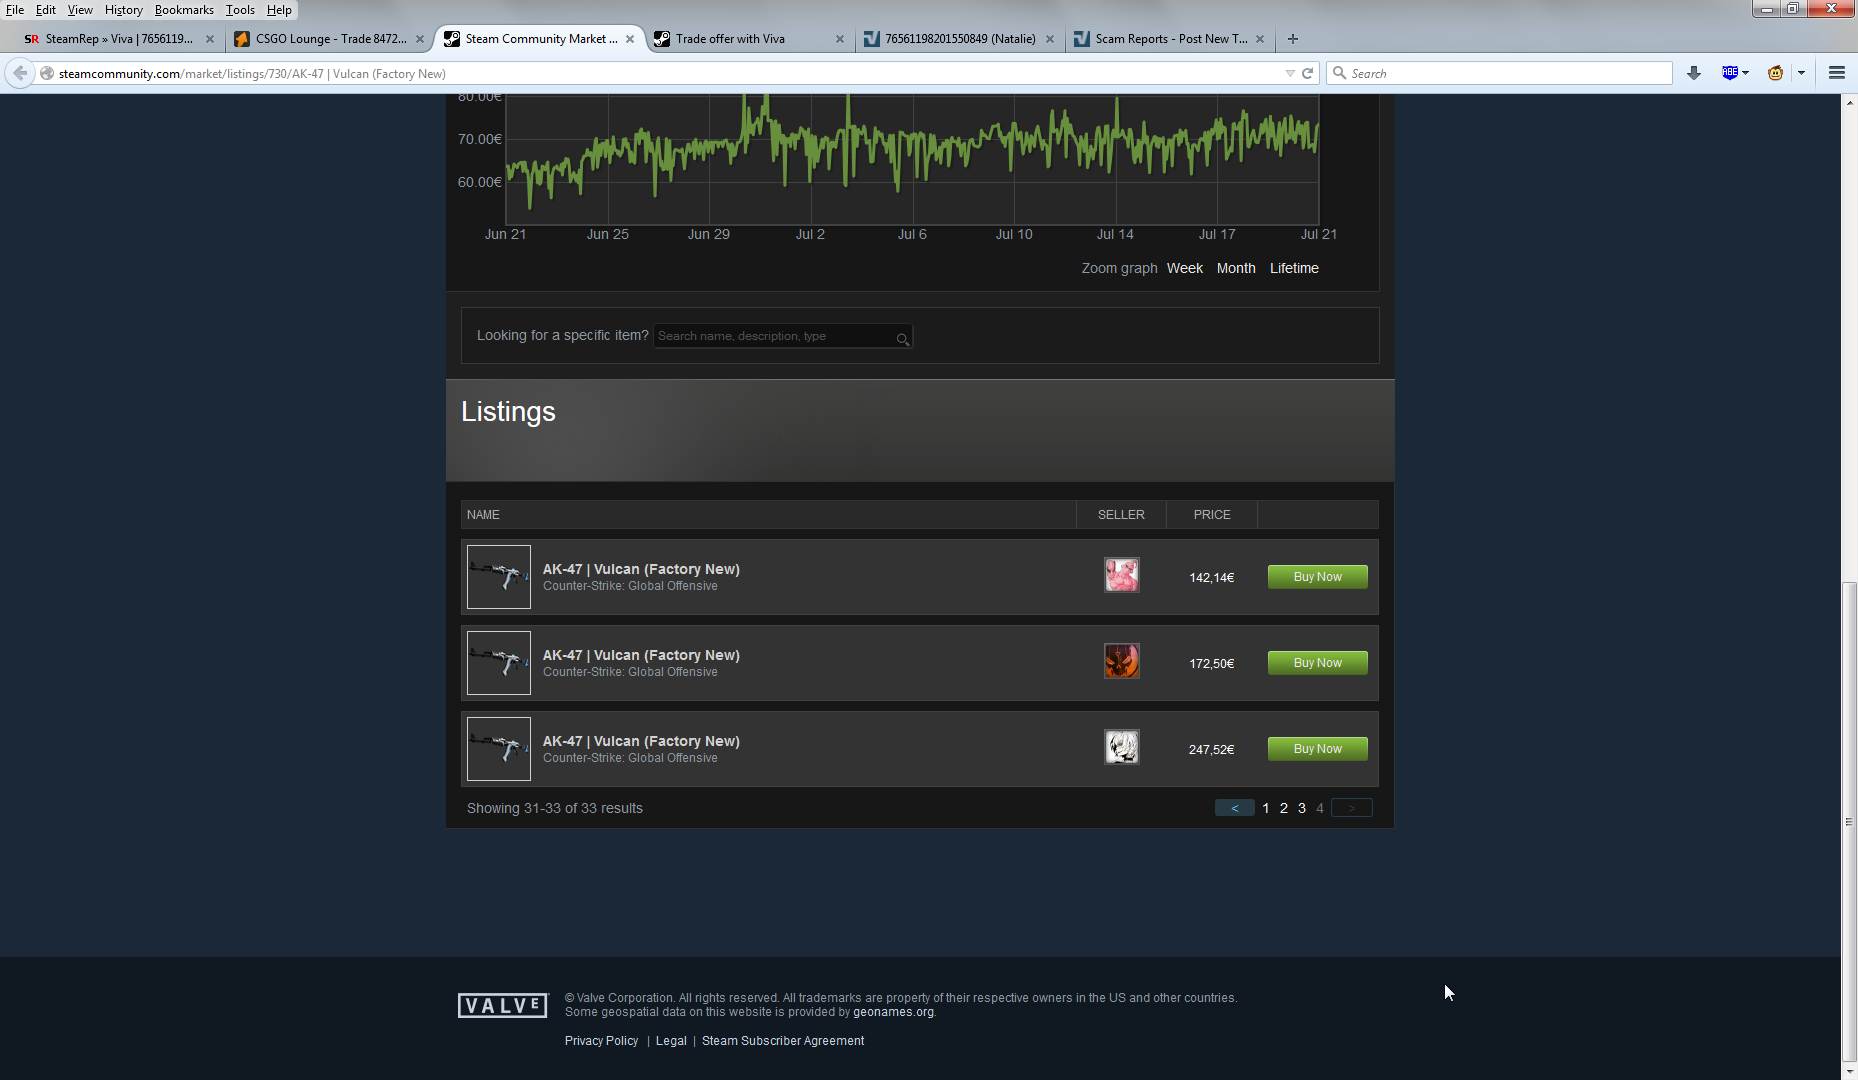Open the Firefox downloads arrow icon

coord(1693,73)
